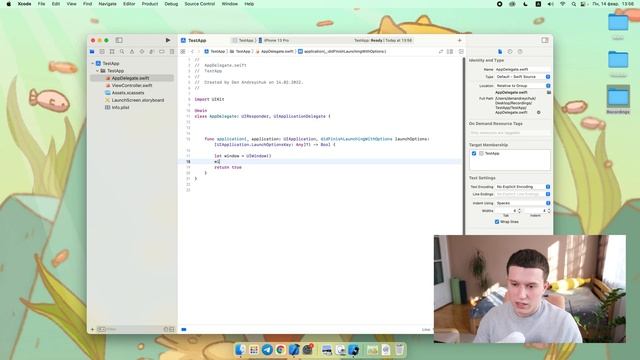
Task: Show the File inspector
Action: click(x=500, y=51)
